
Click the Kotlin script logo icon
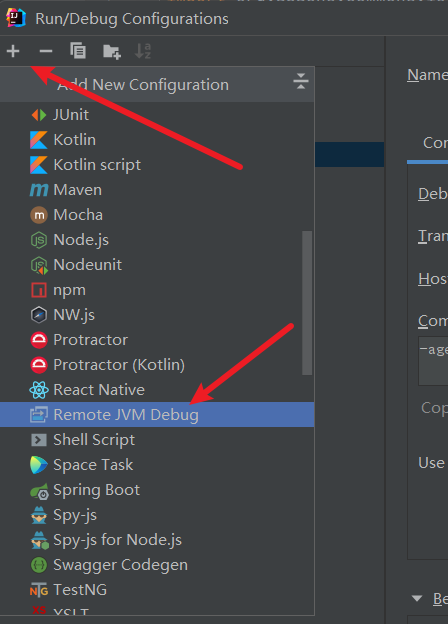pos(39,165)
